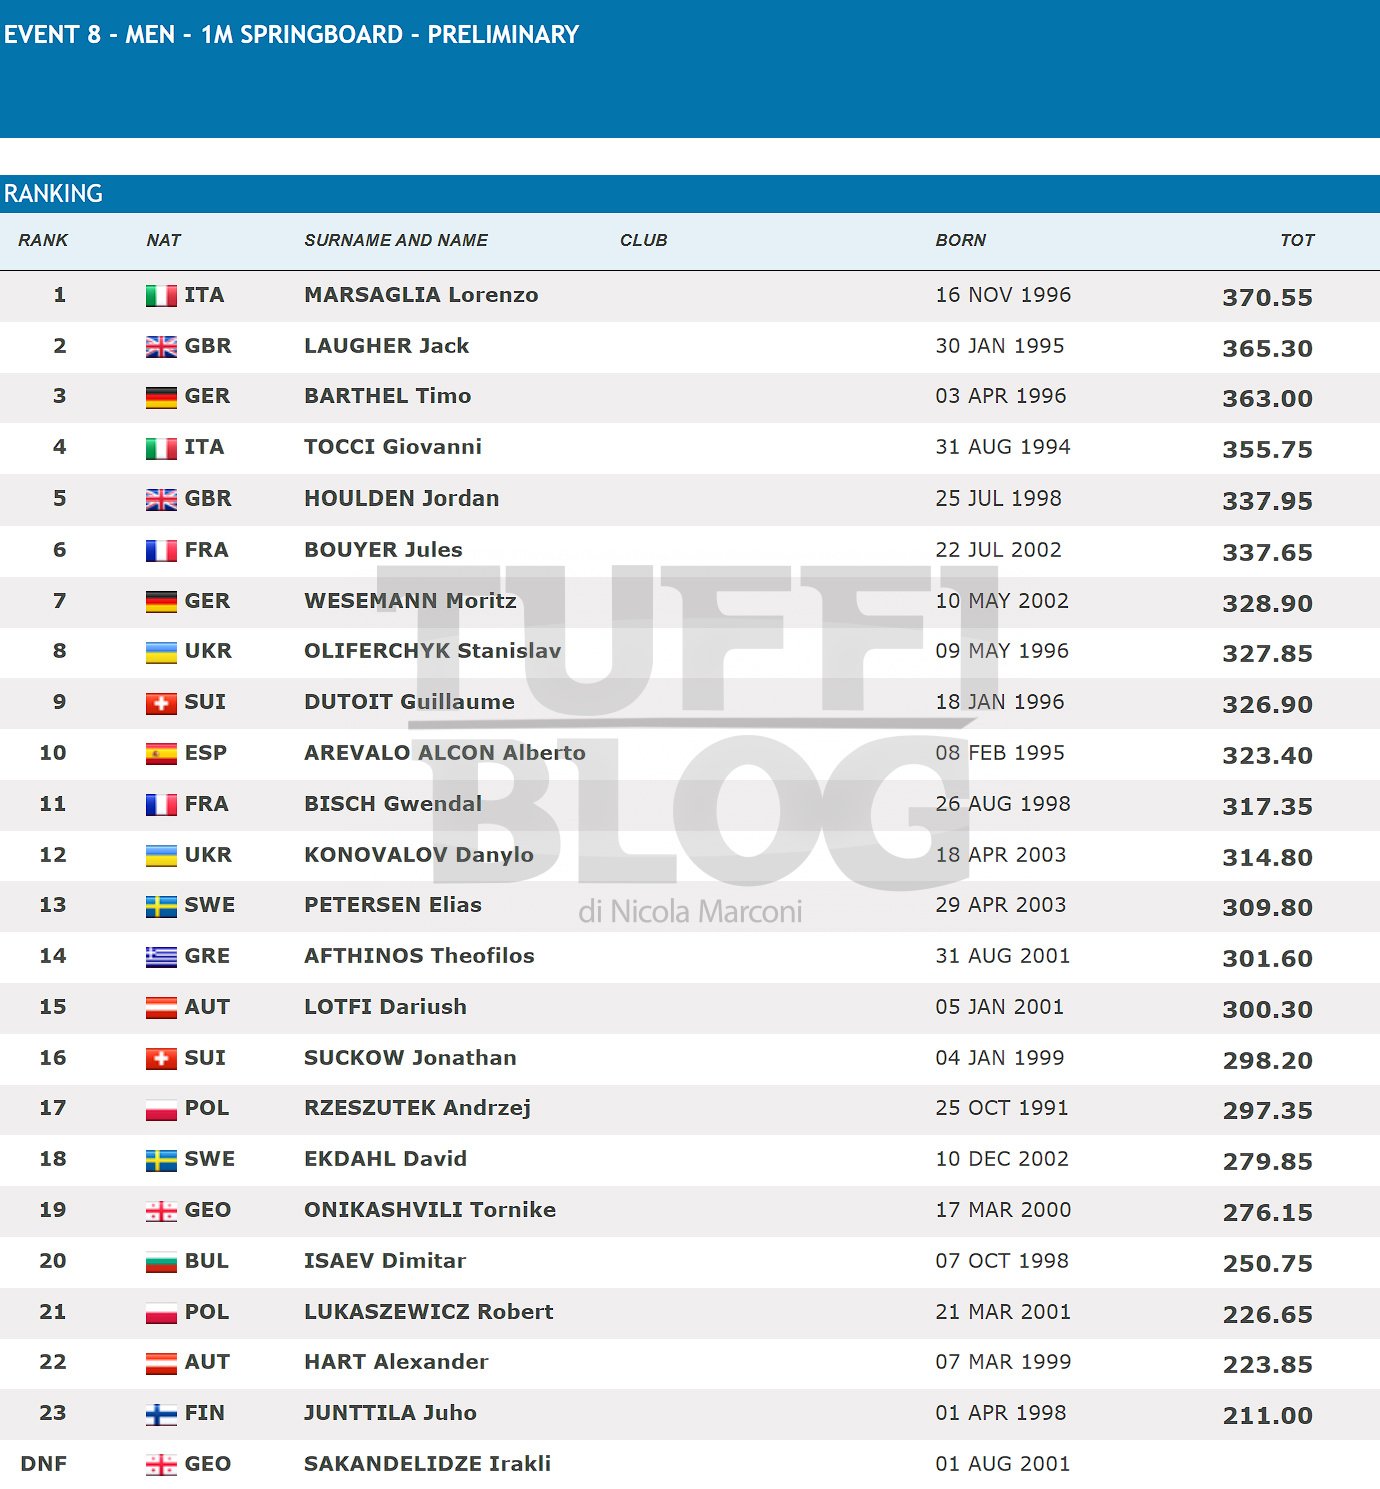Viewport: 1380px width, 1489px height.
Task: Click the Austria flag in HART Alexander's row
Action: pos(161,1363)
